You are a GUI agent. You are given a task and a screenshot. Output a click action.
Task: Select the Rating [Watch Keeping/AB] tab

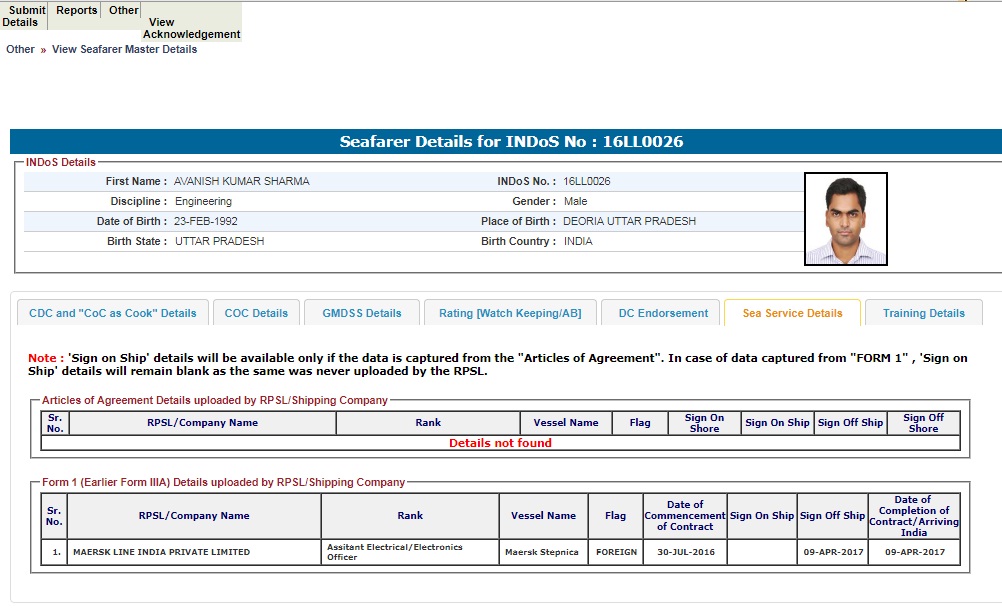click(x=510, y=313)
